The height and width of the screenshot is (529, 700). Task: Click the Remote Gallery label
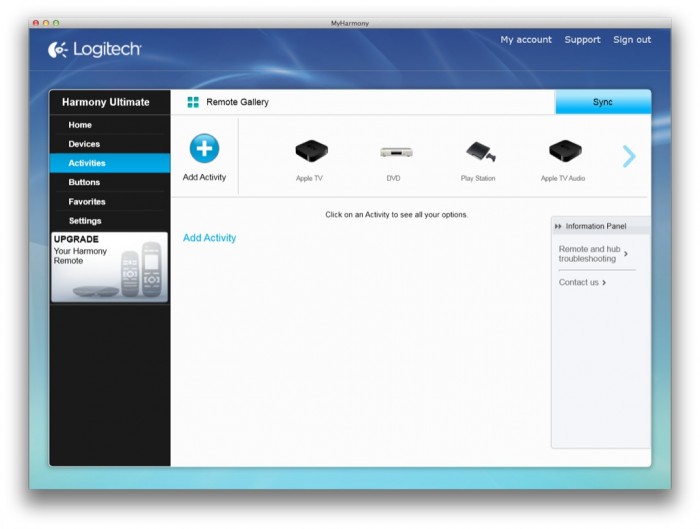point(238,102)
